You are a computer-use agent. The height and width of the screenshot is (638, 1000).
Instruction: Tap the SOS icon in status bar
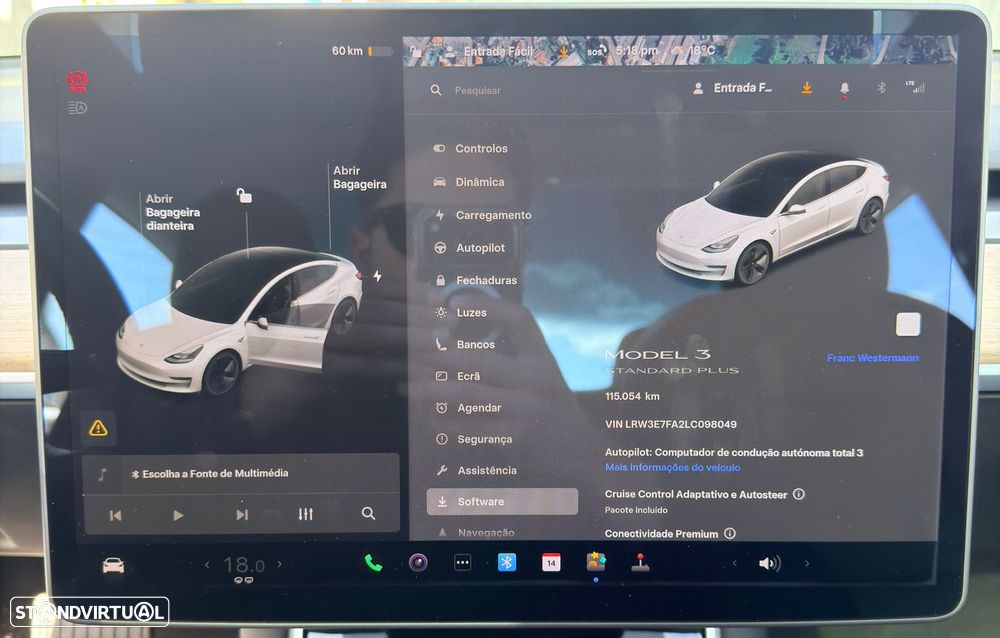tap(595, 51)
